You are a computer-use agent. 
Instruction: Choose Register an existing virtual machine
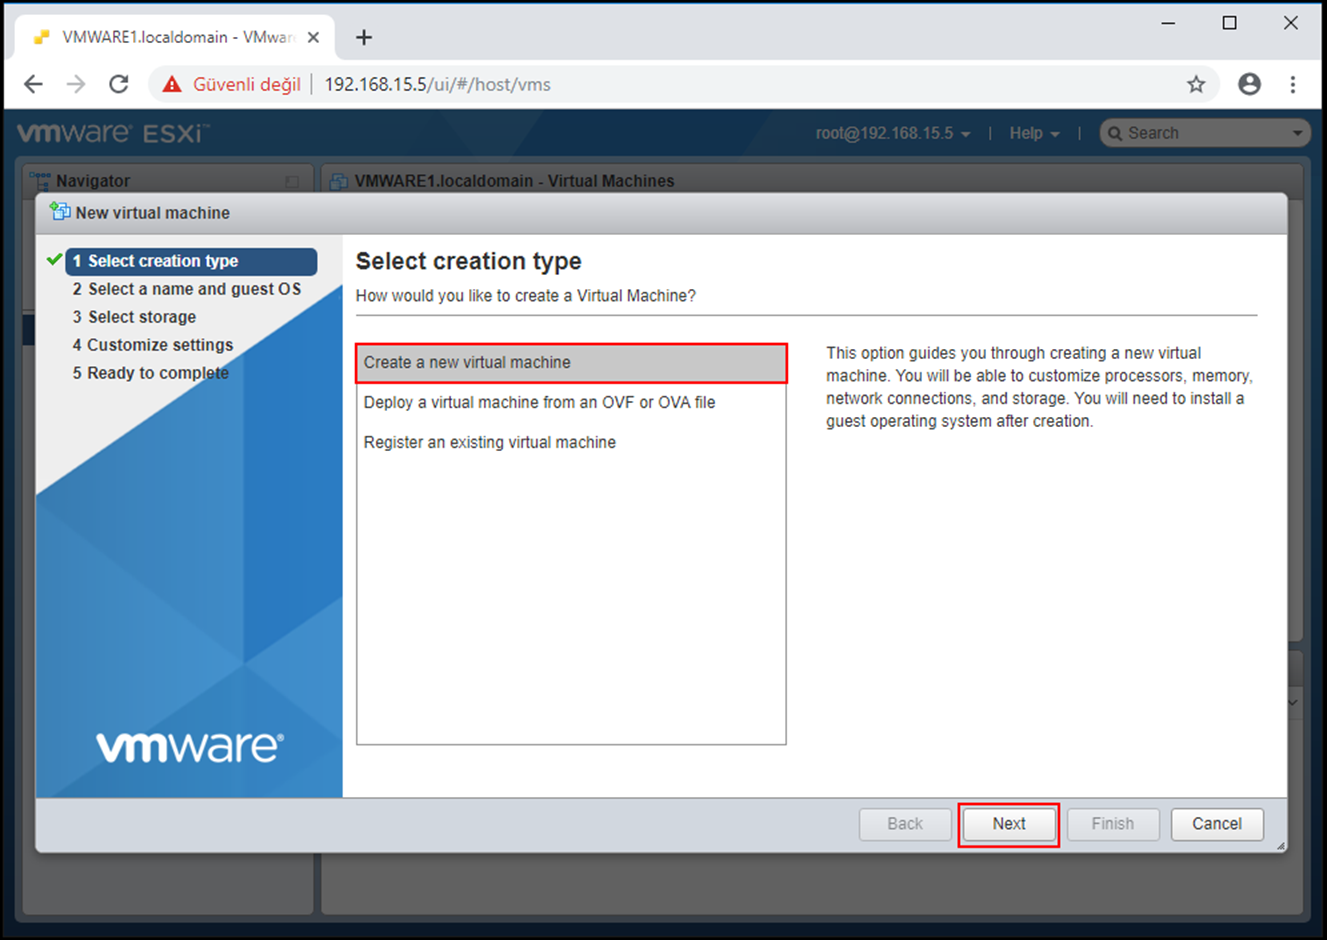click(x=571, y=442)
